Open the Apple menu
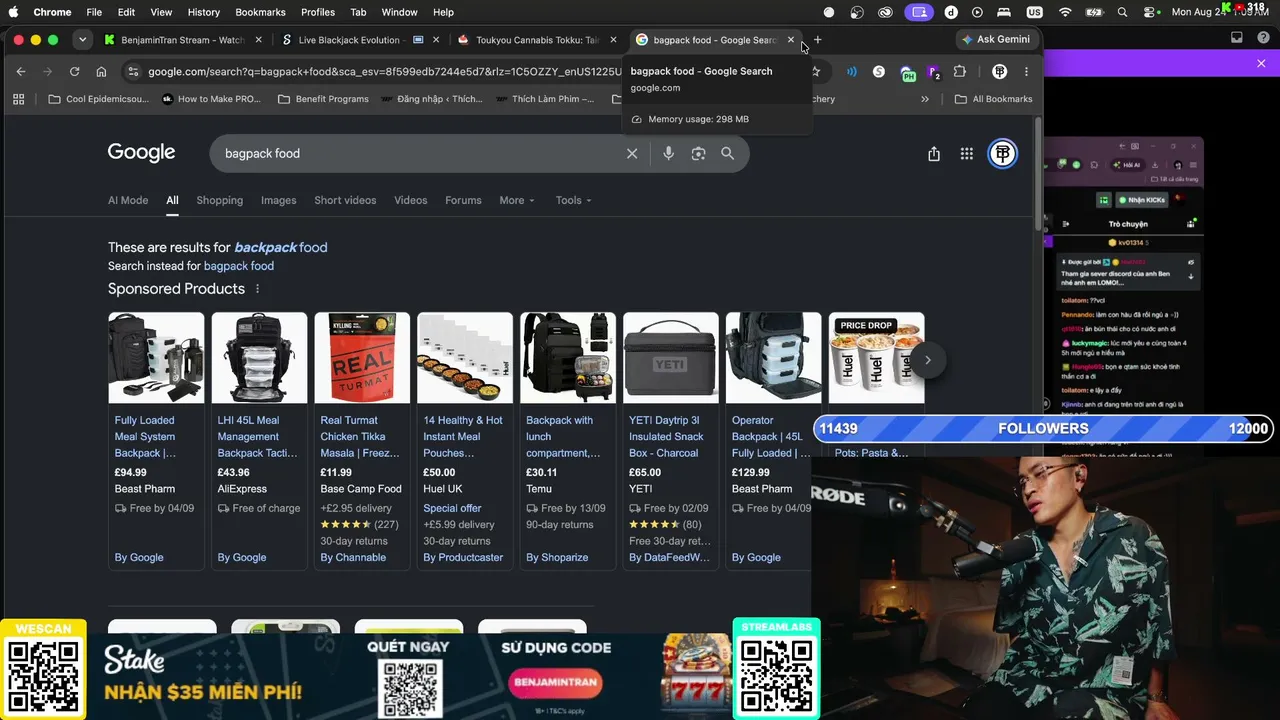Screen dimensions: 1280x720 [x=15, y=12]
